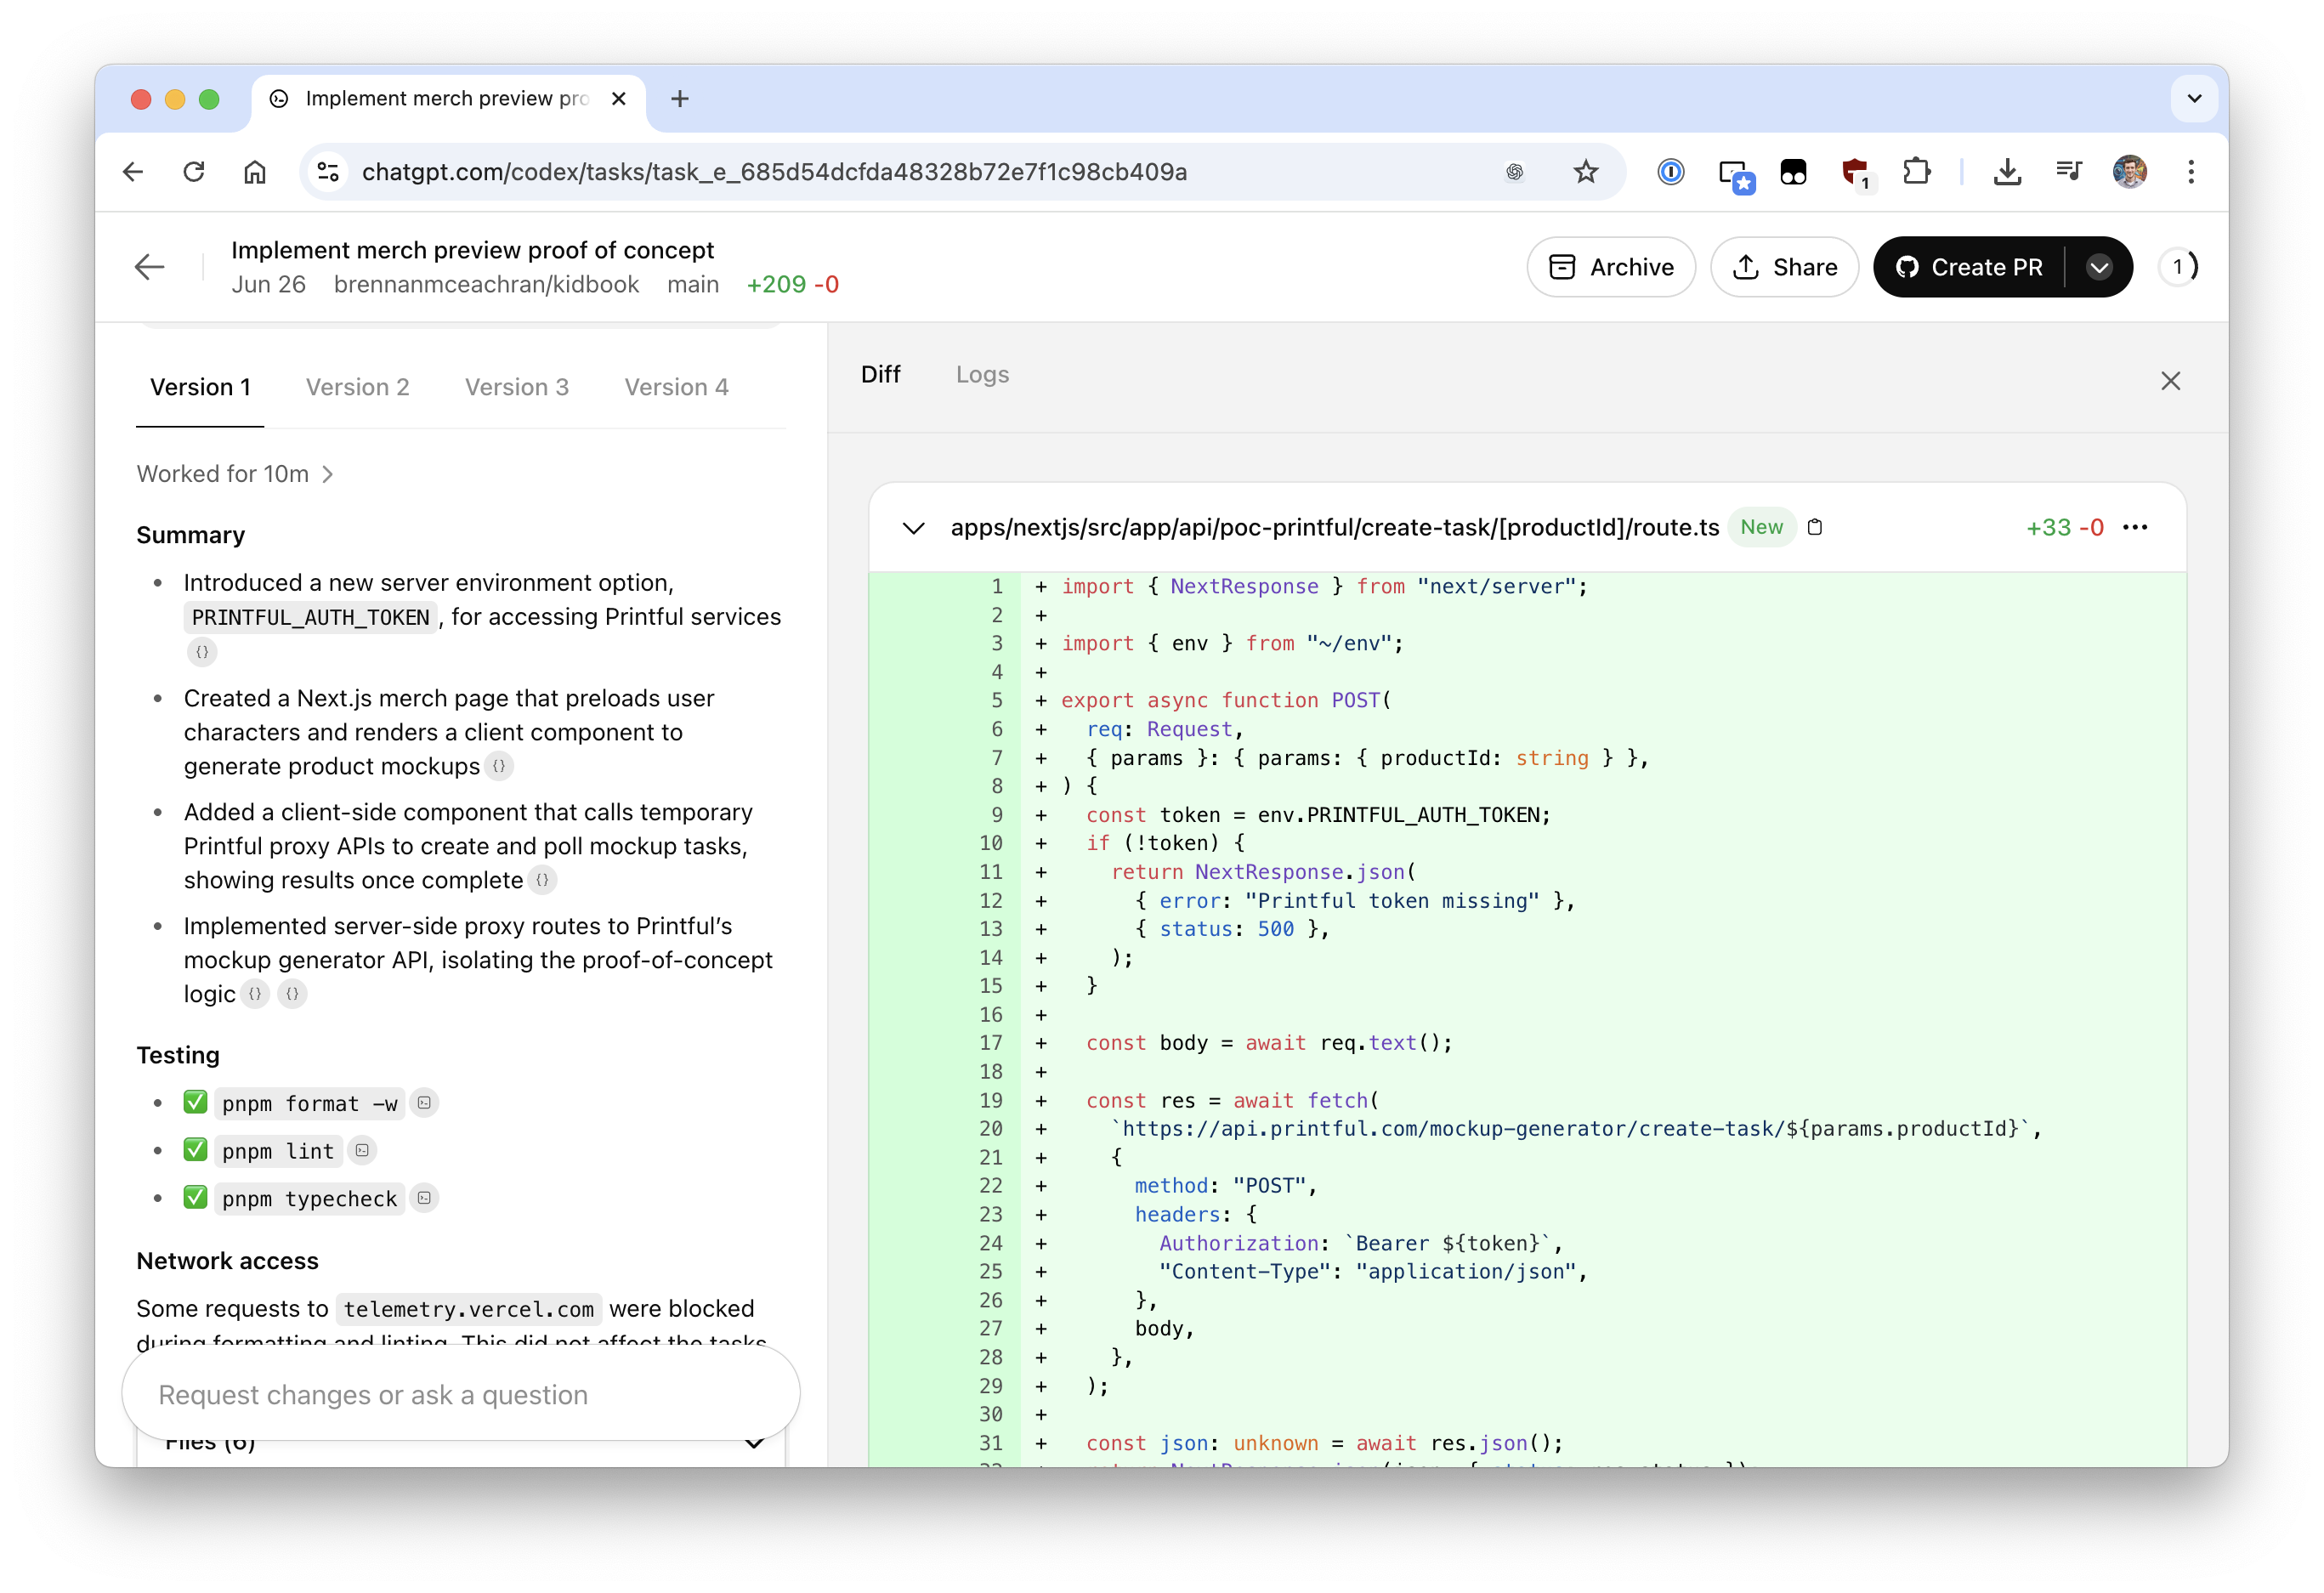Copy the route.ts file path icon

[1815, 527]
